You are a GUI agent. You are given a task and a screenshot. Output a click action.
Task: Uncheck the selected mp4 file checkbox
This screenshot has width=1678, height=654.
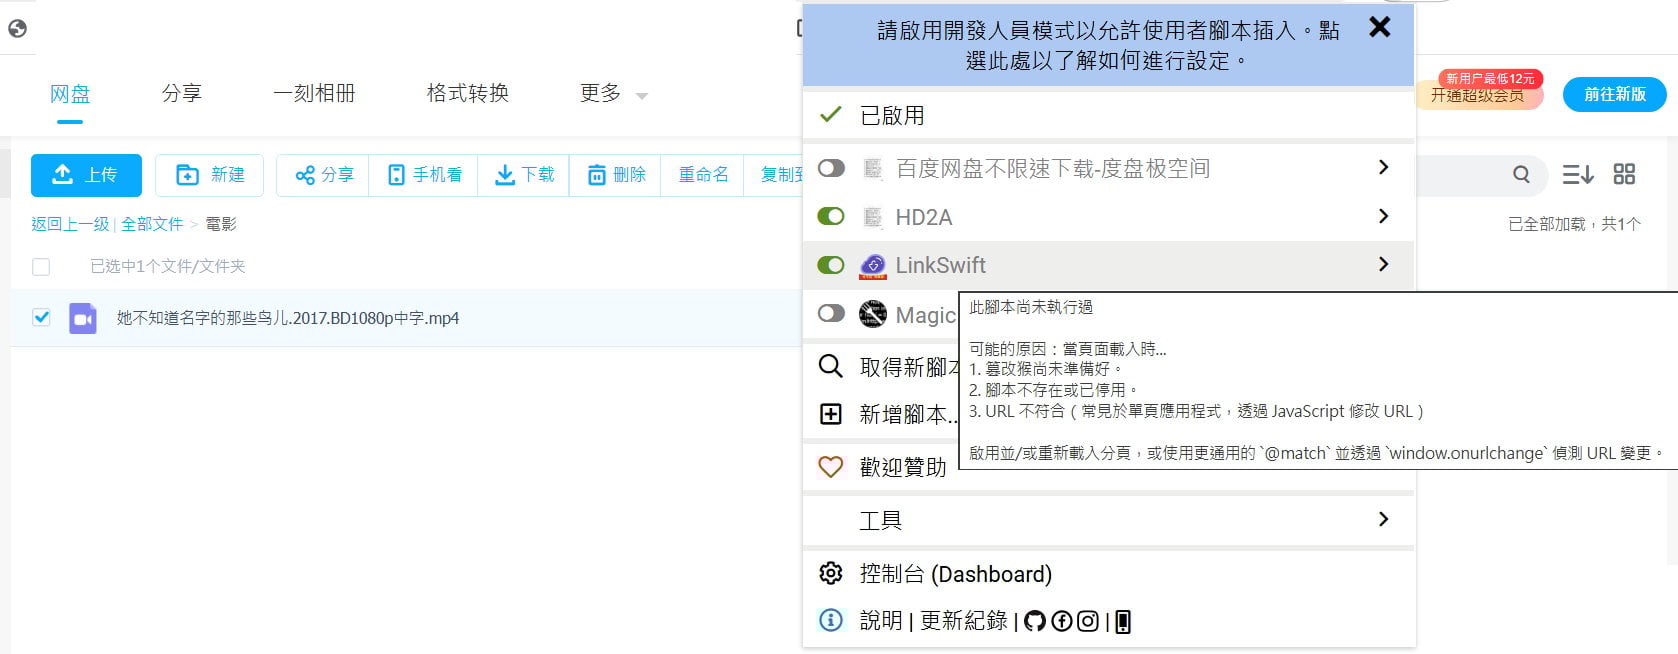pos(41,318)
